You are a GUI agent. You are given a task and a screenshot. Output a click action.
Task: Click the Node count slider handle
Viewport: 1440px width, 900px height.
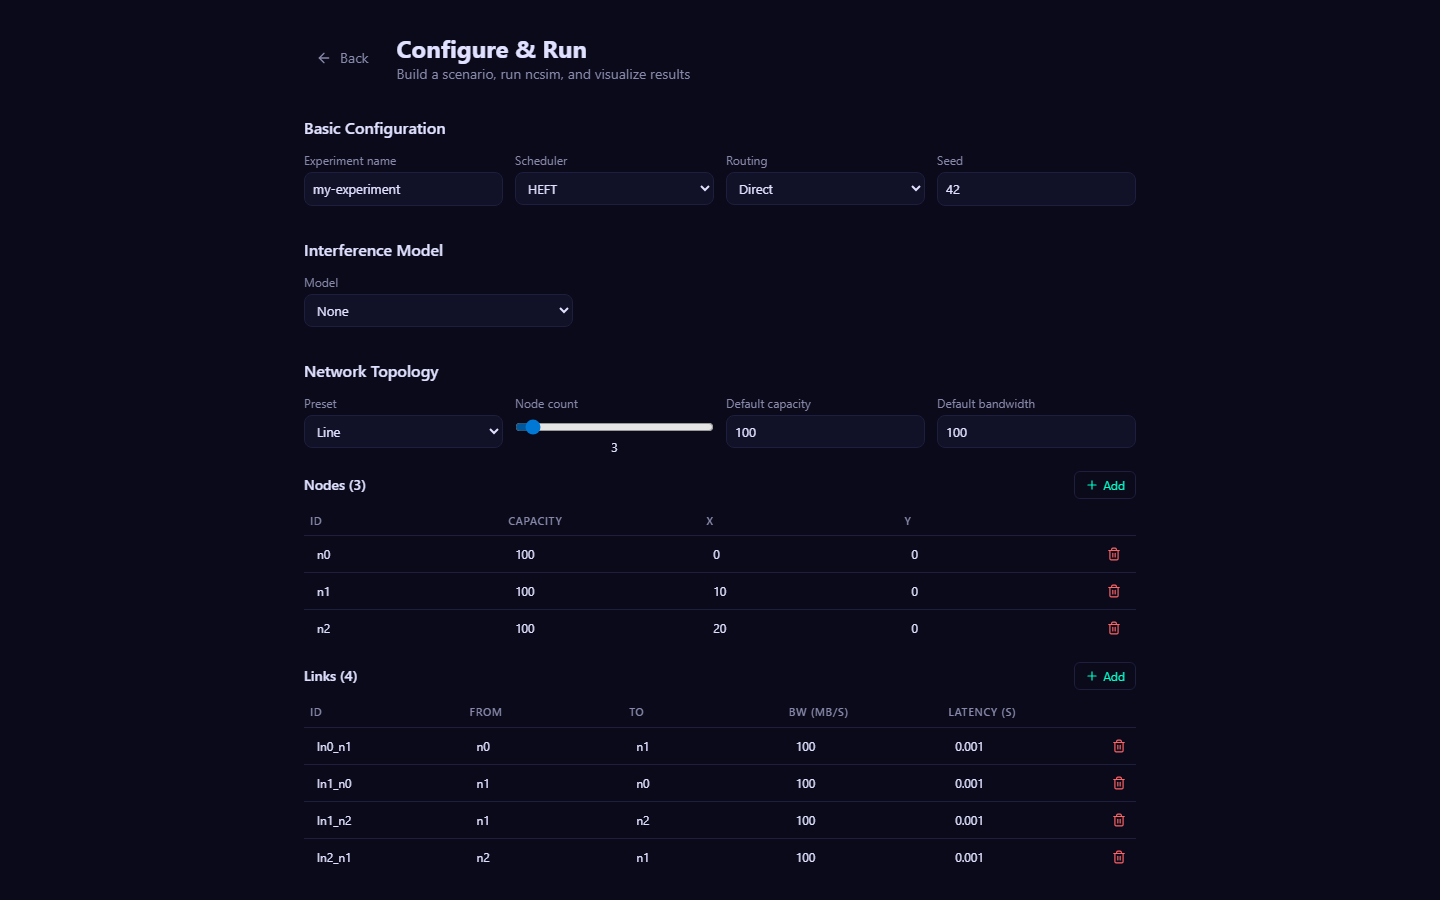pos(533,427)
